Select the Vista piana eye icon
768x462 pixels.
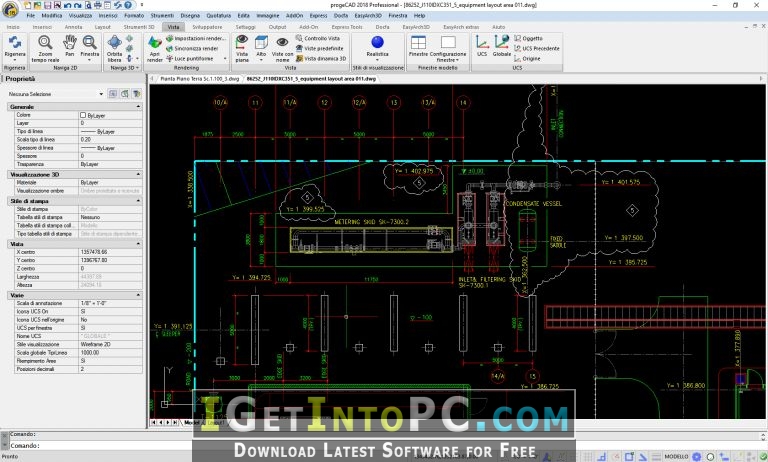coord(242,42)
